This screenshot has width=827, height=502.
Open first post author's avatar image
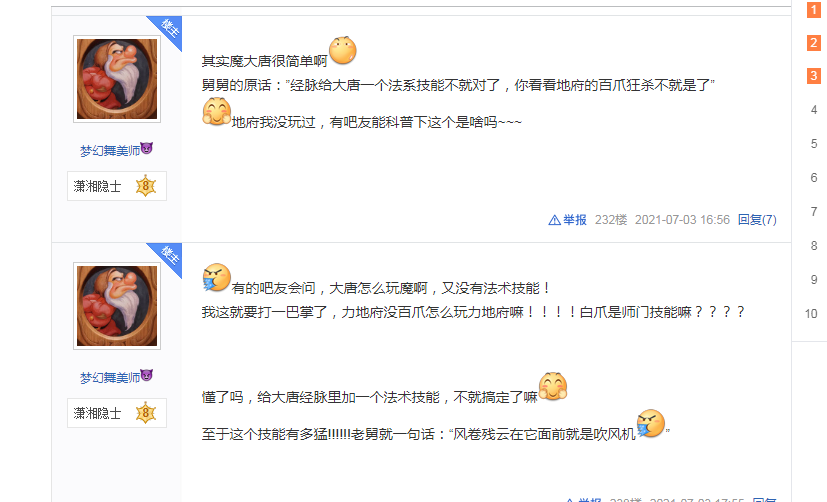click(117, 79)
